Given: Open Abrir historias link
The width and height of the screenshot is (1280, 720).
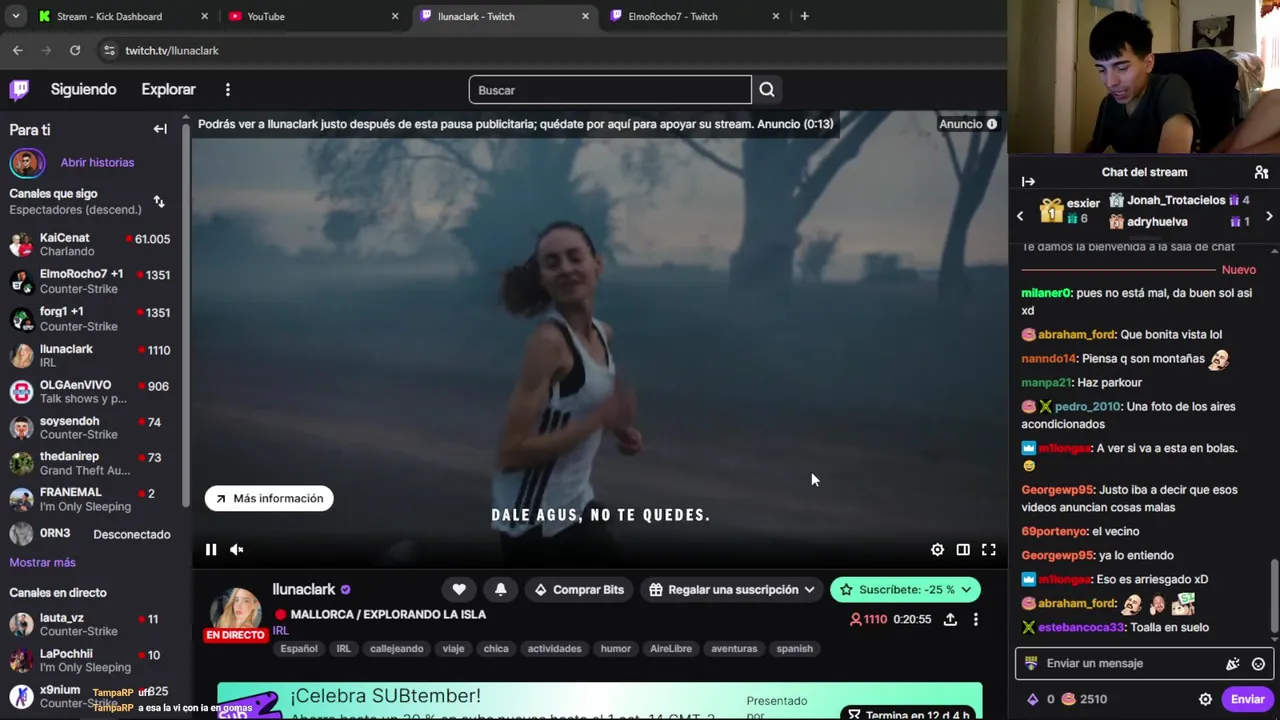Looking at the screenshot, I should [97, 162].
